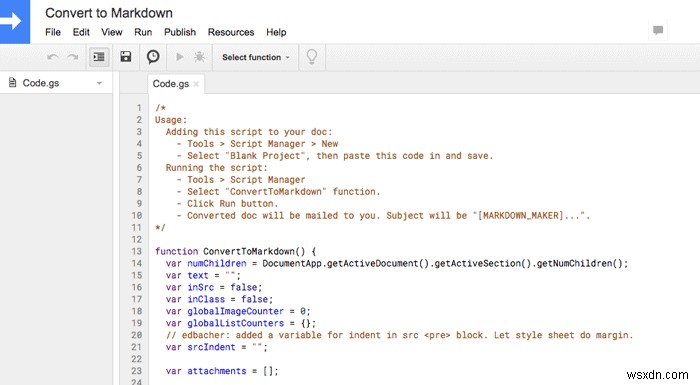Click the 'var srcIndent' code line
The image size is (700, 385).
217,347
